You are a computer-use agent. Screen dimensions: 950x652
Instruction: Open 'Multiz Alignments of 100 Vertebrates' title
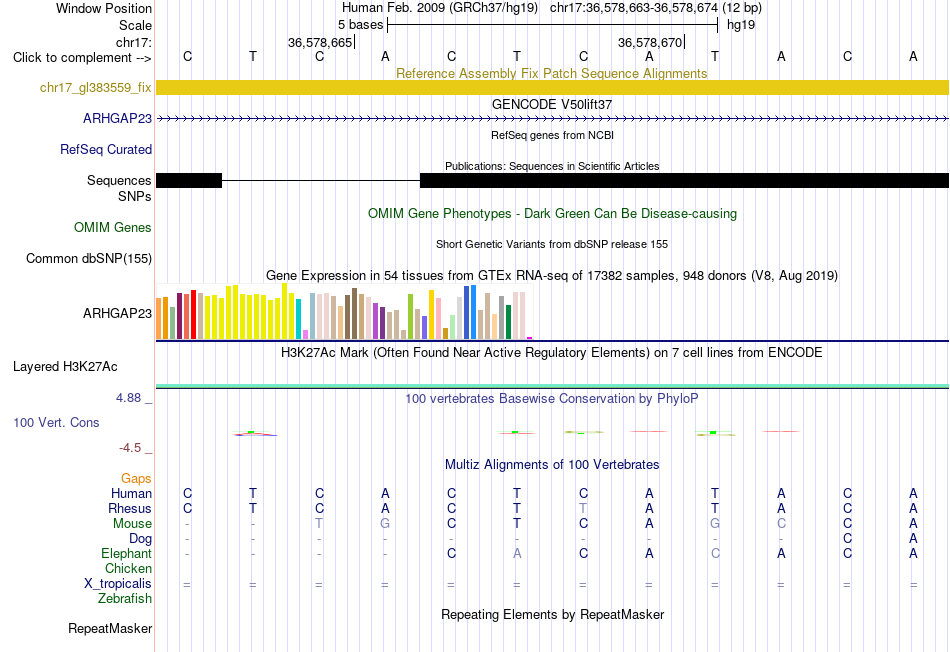click(552, 465)
